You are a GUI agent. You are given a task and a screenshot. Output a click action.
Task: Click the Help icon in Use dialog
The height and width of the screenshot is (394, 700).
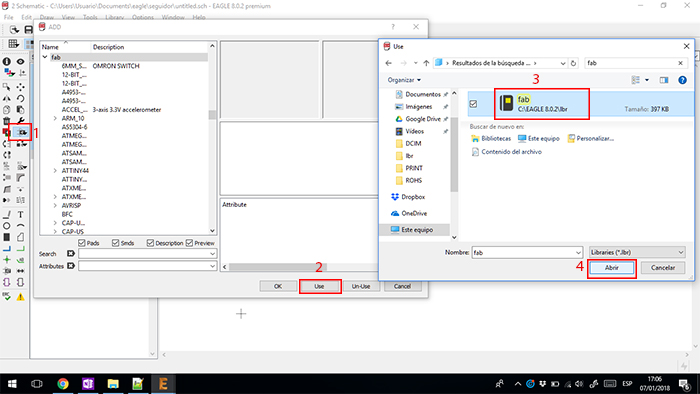[682, 80]
